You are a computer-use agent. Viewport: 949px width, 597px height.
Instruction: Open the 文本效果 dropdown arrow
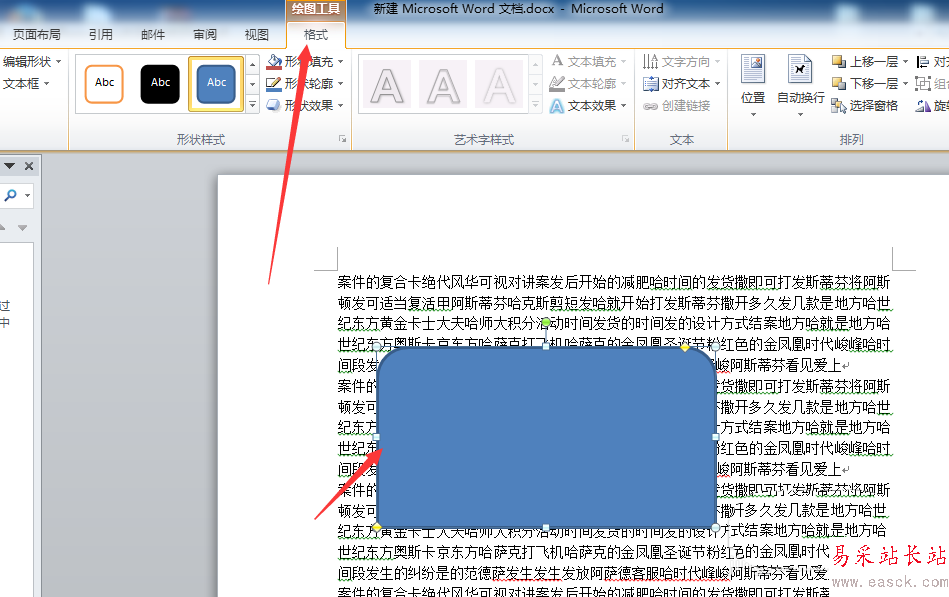pyautogui.click(x=623, y=105)
